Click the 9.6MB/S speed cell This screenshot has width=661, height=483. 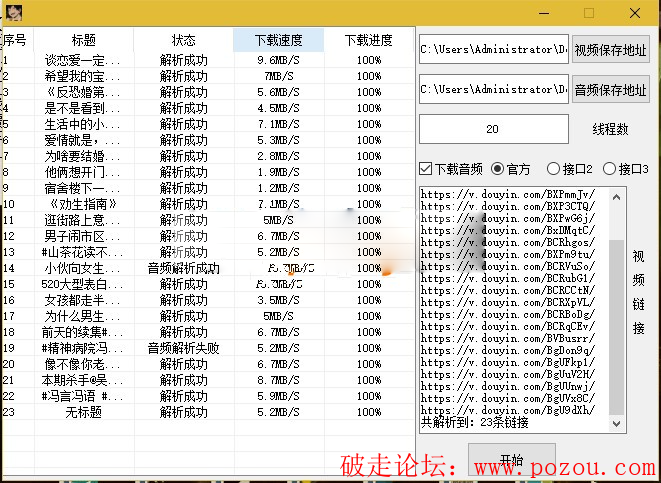(x=278, y=60)
